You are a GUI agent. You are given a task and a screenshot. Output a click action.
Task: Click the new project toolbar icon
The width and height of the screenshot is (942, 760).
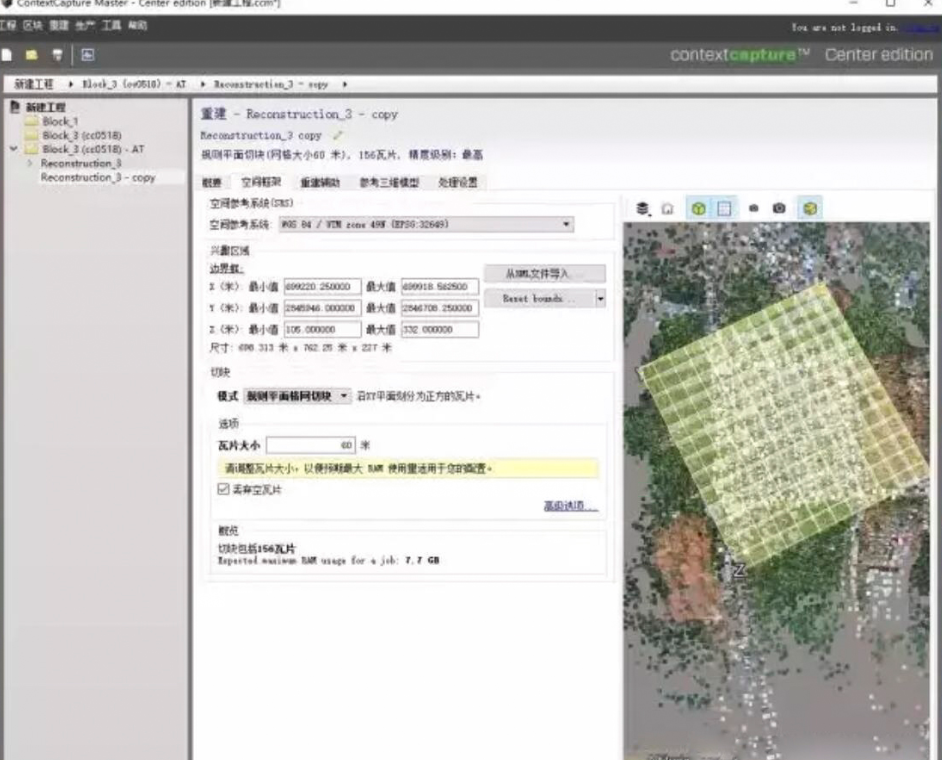click(x=7, y=55)
